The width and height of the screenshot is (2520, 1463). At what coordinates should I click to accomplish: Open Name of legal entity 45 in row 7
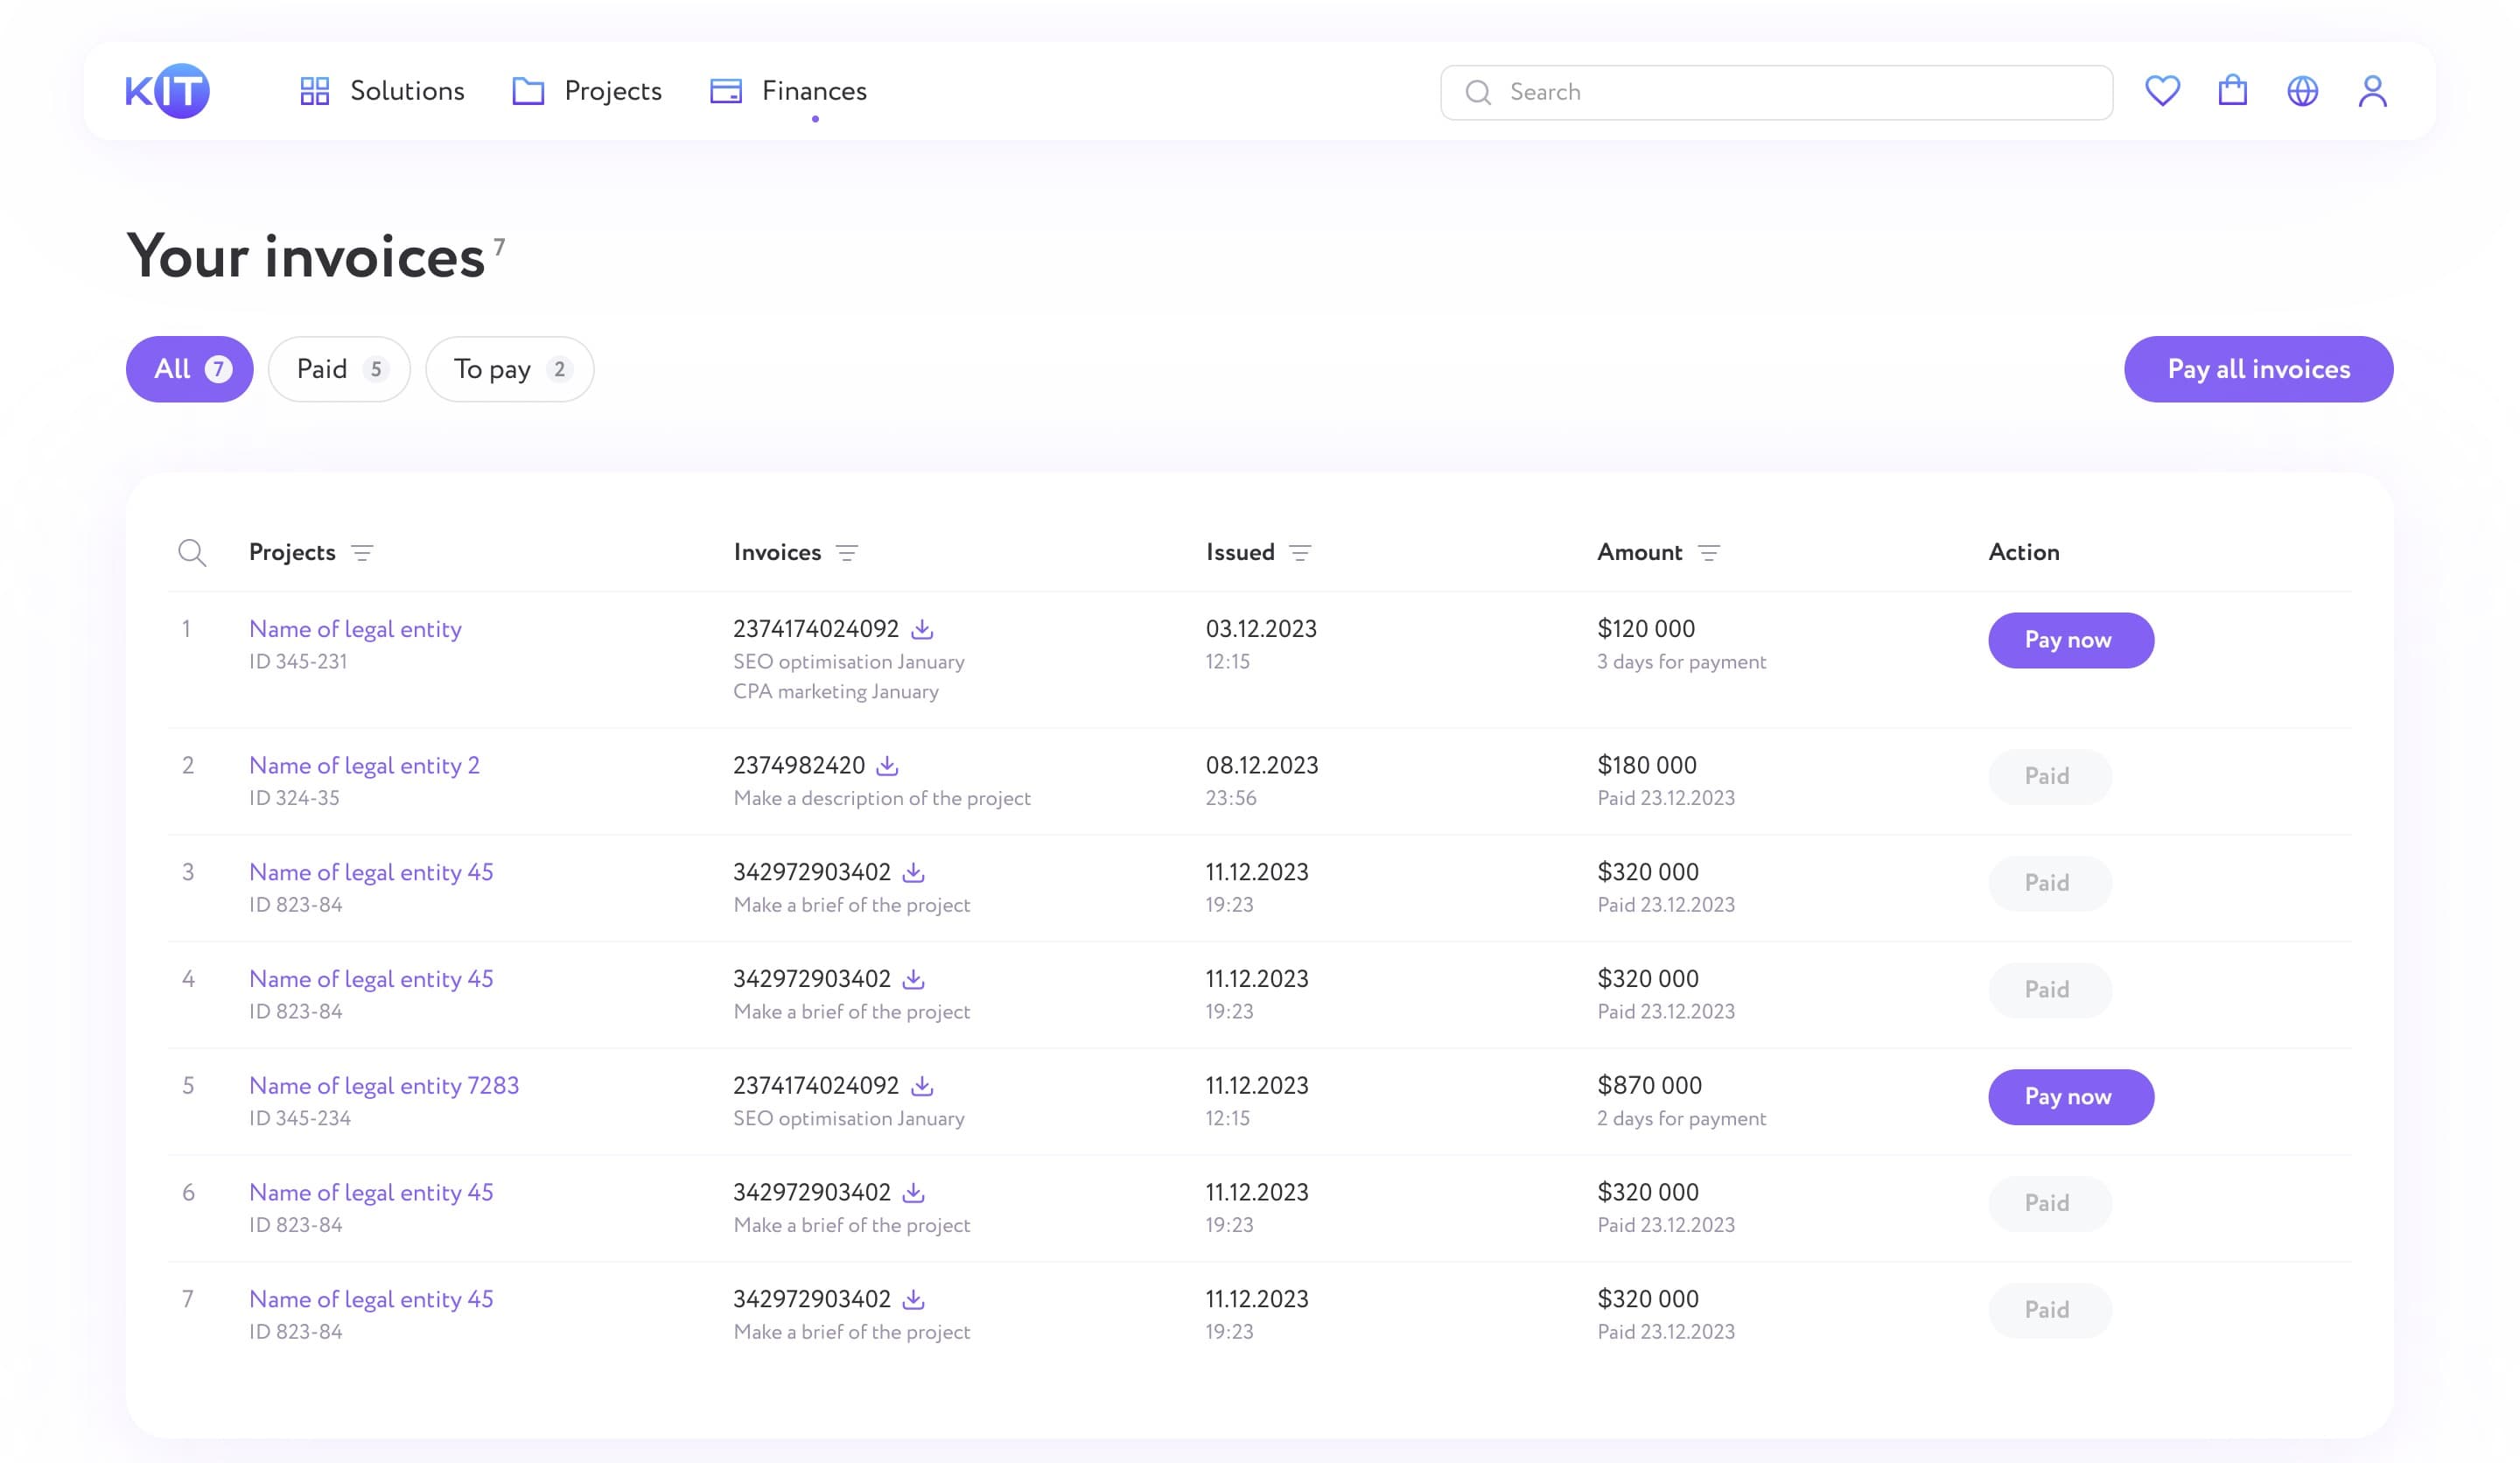pyautogui.click(x=371, y=1300)
